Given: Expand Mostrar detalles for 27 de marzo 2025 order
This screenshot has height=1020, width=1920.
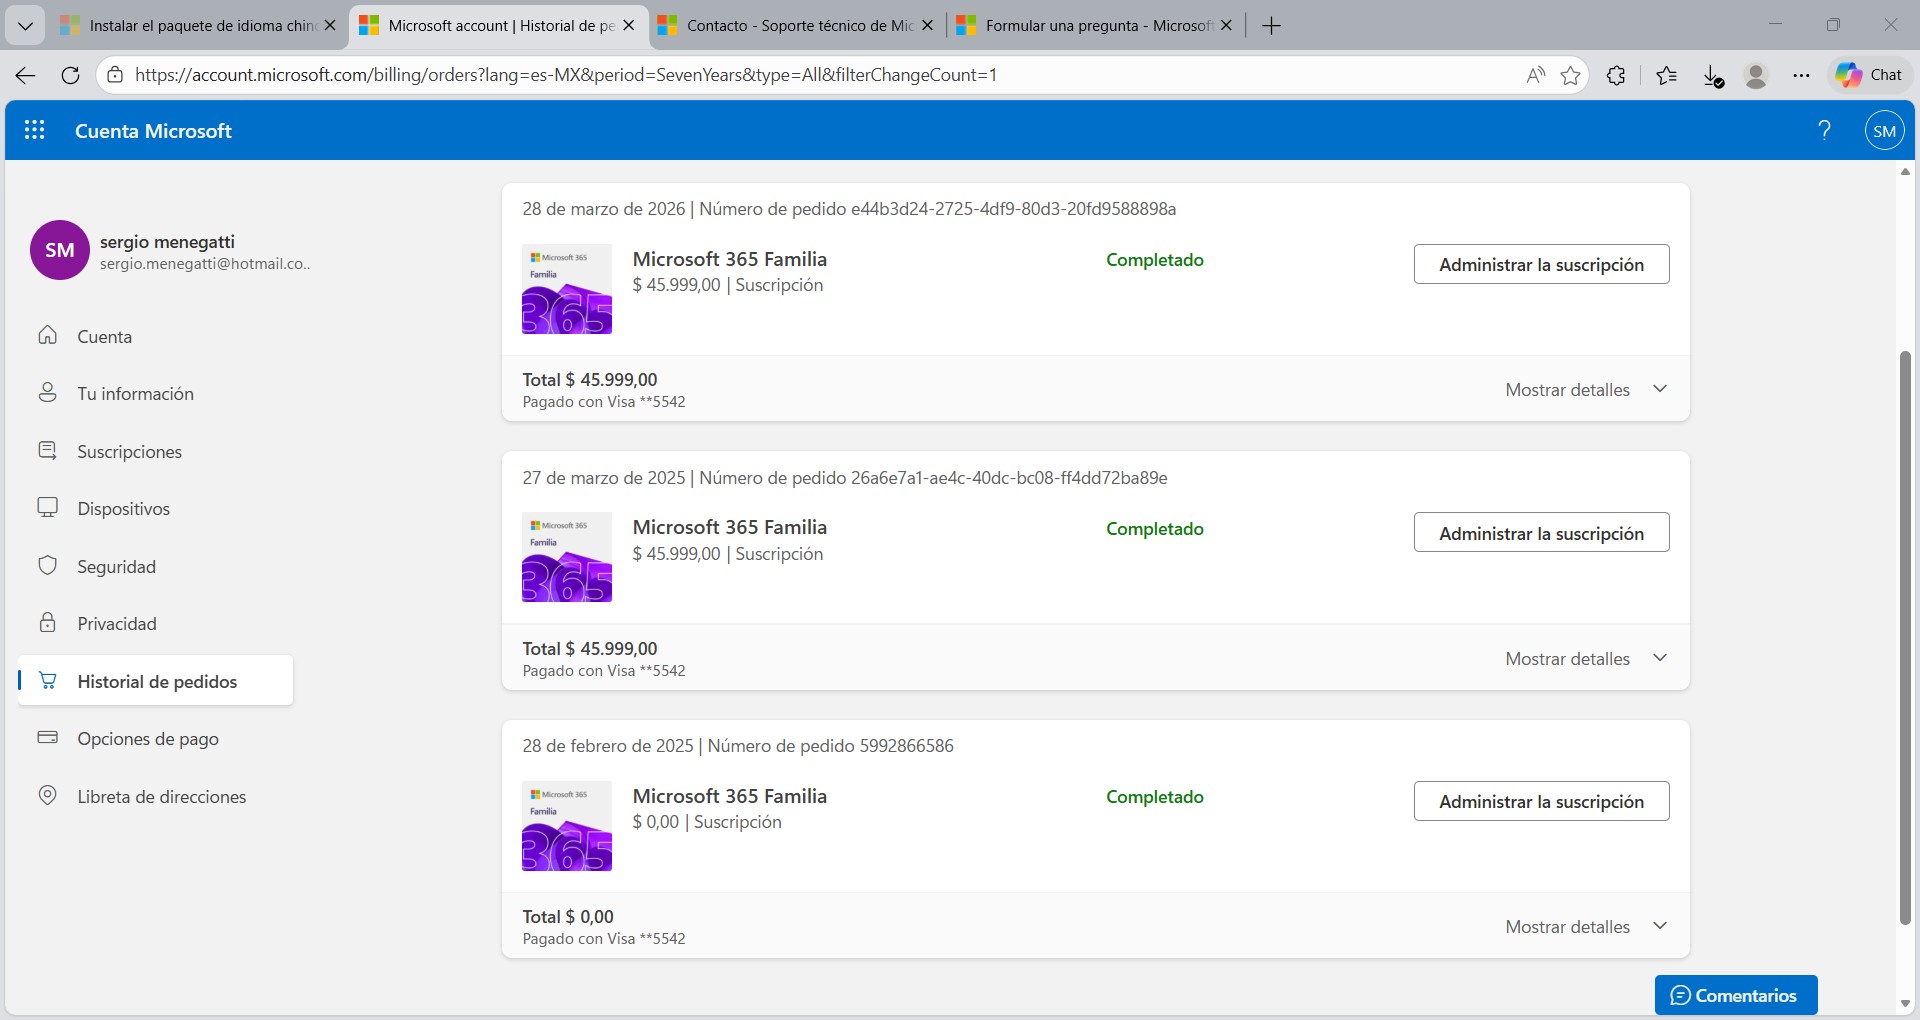Looking at the screenshot, I should pos(1586,659).
